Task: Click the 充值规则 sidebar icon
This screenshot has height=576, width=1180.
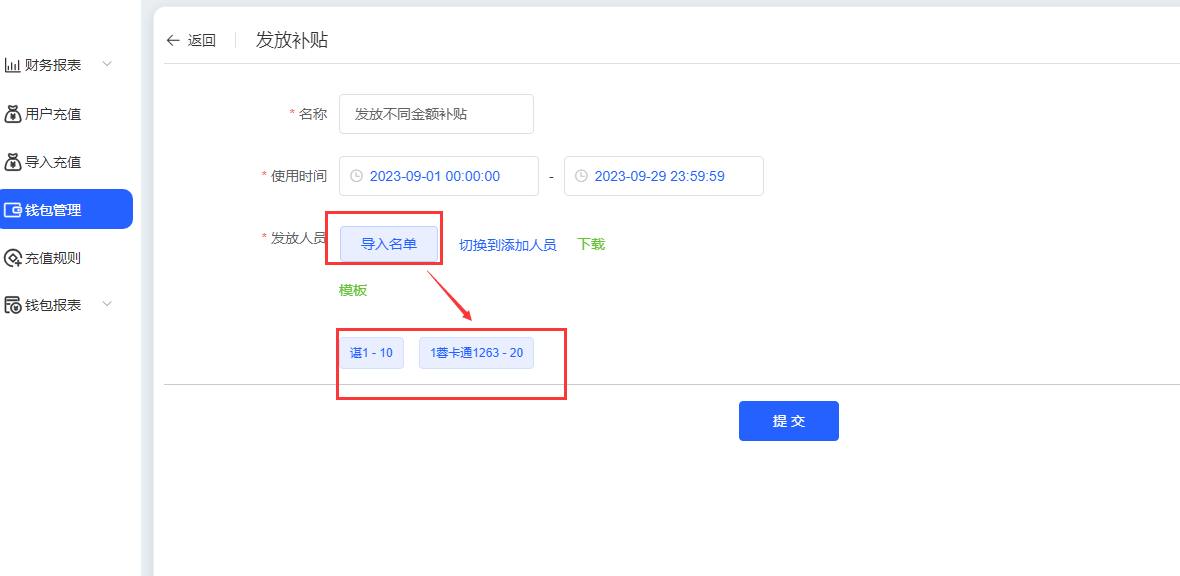Action: pos(13,258)
